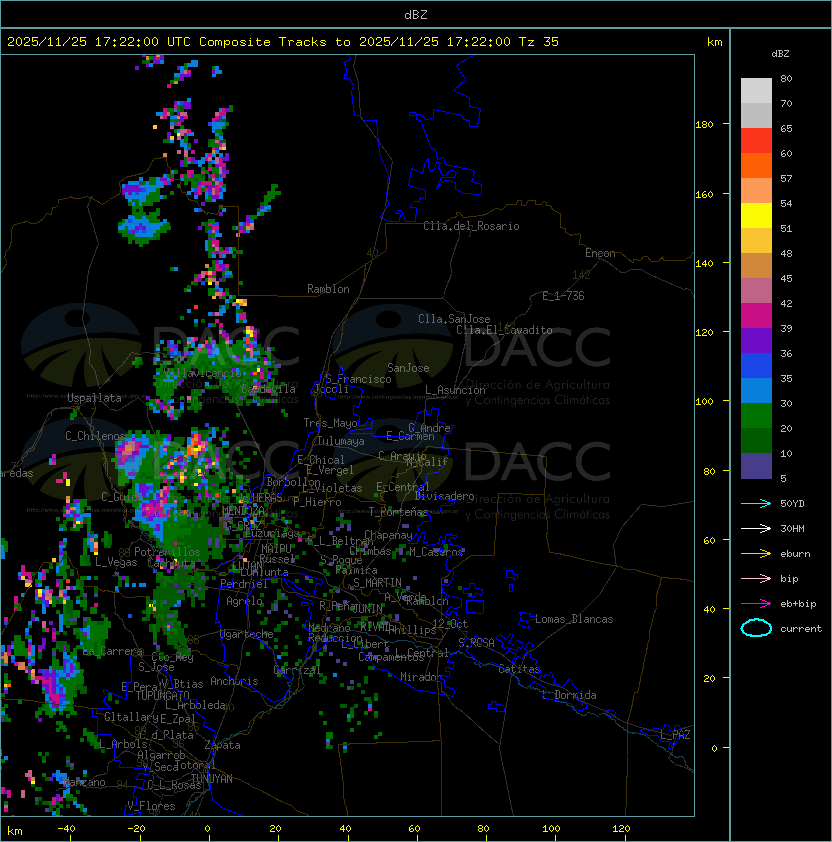This screenshot has height=842, width=832.
Task: Click the magenta eb+bip arrow in legend
Action: pyautogui.click(x=756, y=604)
